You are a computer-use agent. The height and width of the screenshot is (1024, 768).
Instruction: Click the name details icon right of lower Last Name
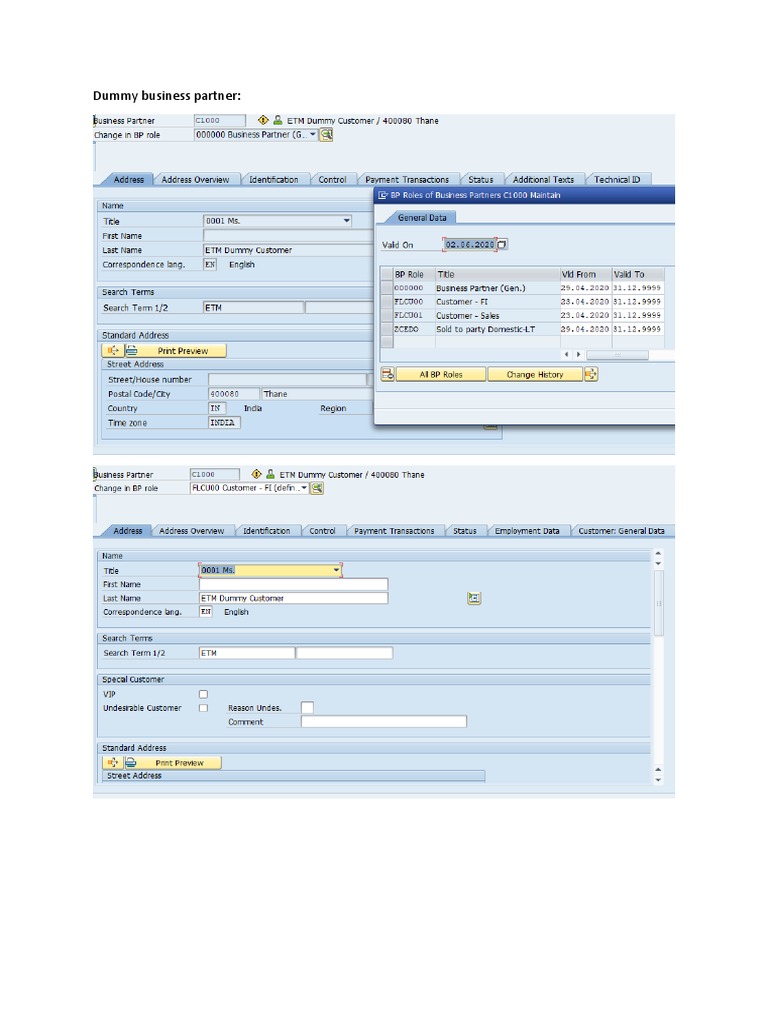[474, 598]
